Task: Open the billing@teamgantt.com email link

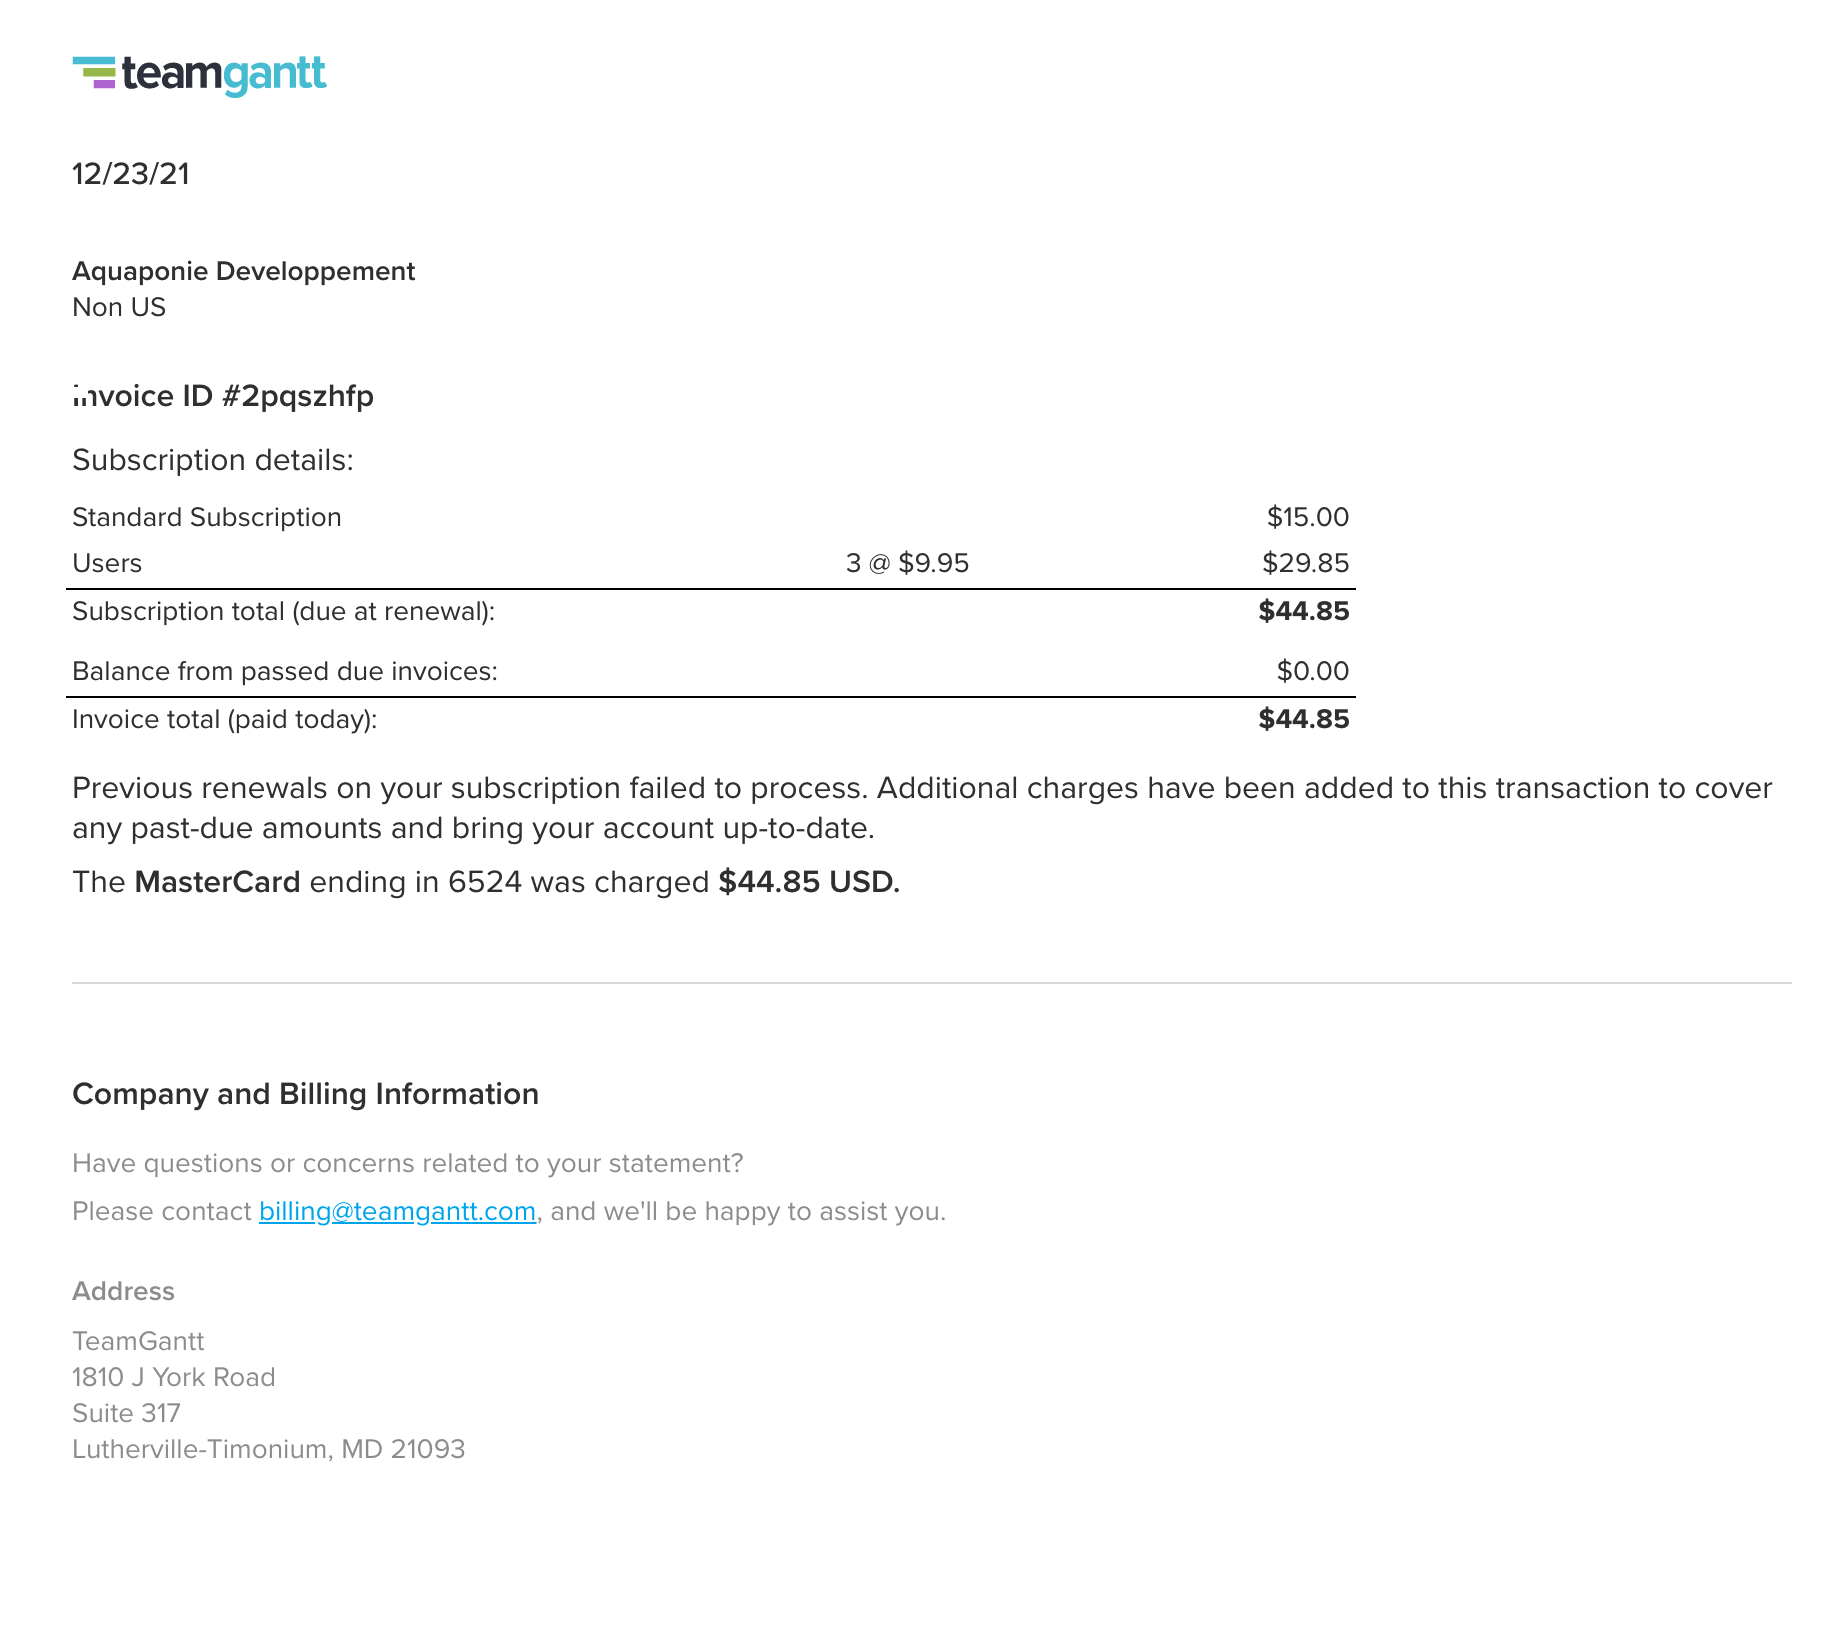Action: tap(397, 1211)
